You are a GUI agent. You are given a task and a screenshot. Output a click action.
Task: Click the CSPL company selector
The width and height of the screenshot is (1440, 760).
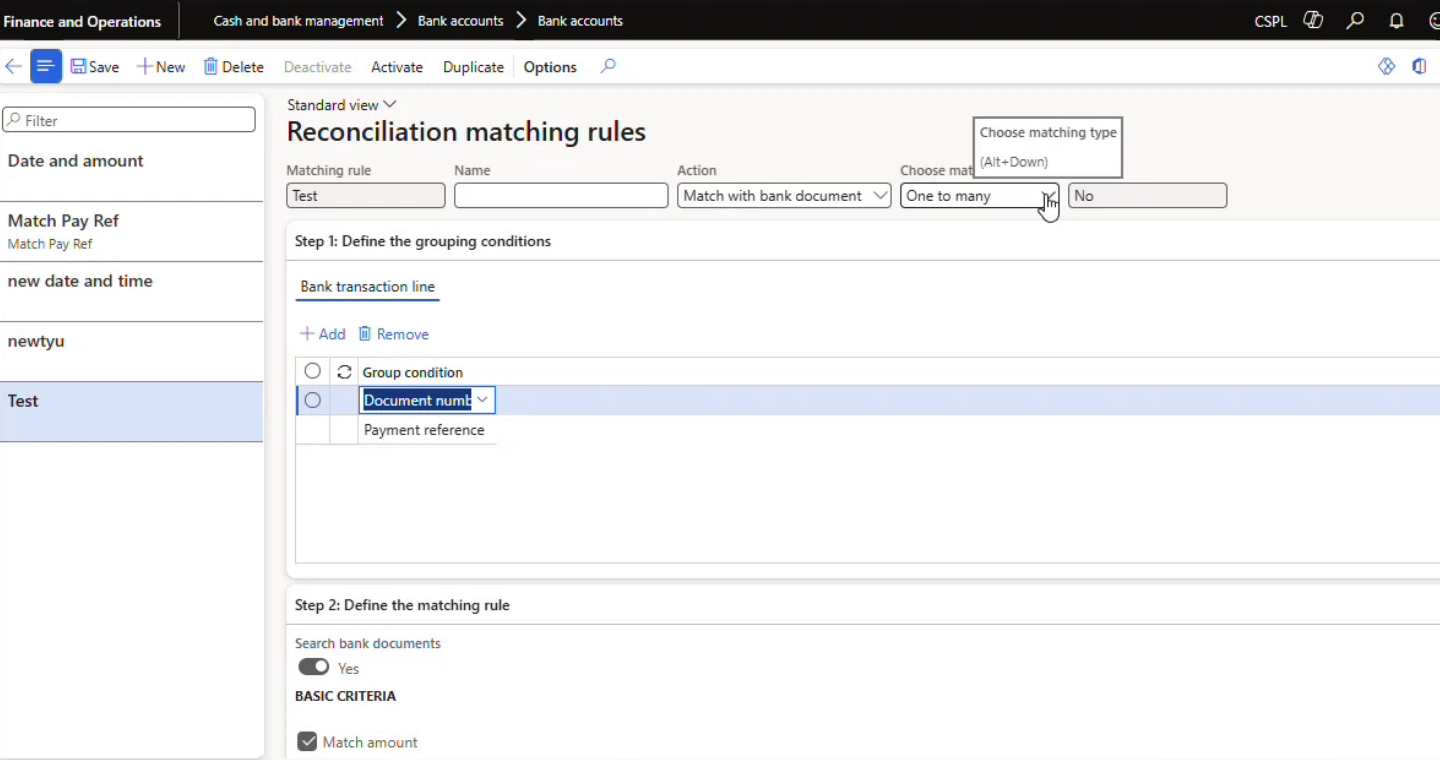[1270, 21]
